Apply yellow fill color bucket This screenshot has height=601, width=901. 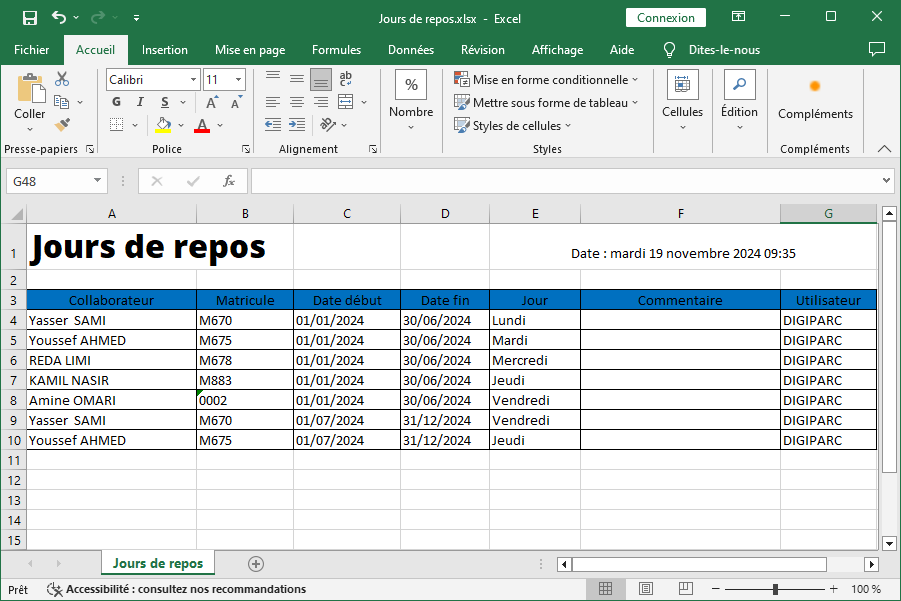click(164, 125)
